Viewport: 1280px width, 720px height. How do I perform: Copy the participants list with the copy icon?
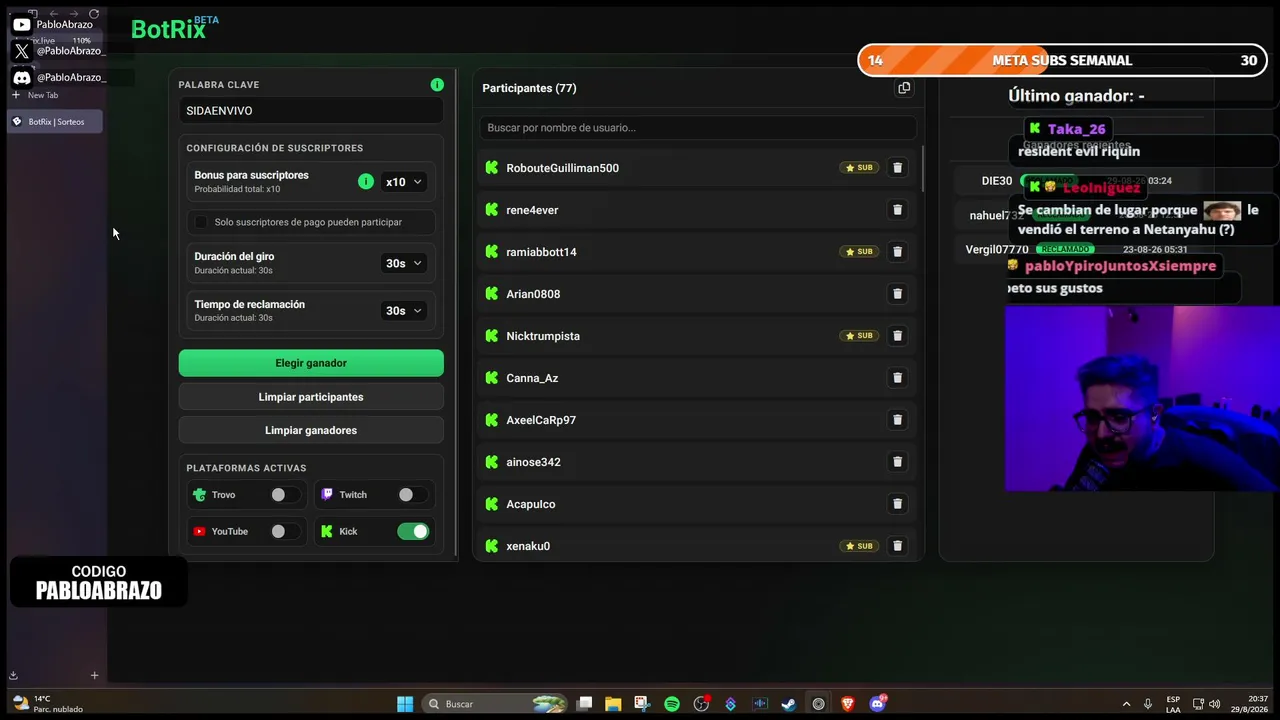tap(904, 88)
